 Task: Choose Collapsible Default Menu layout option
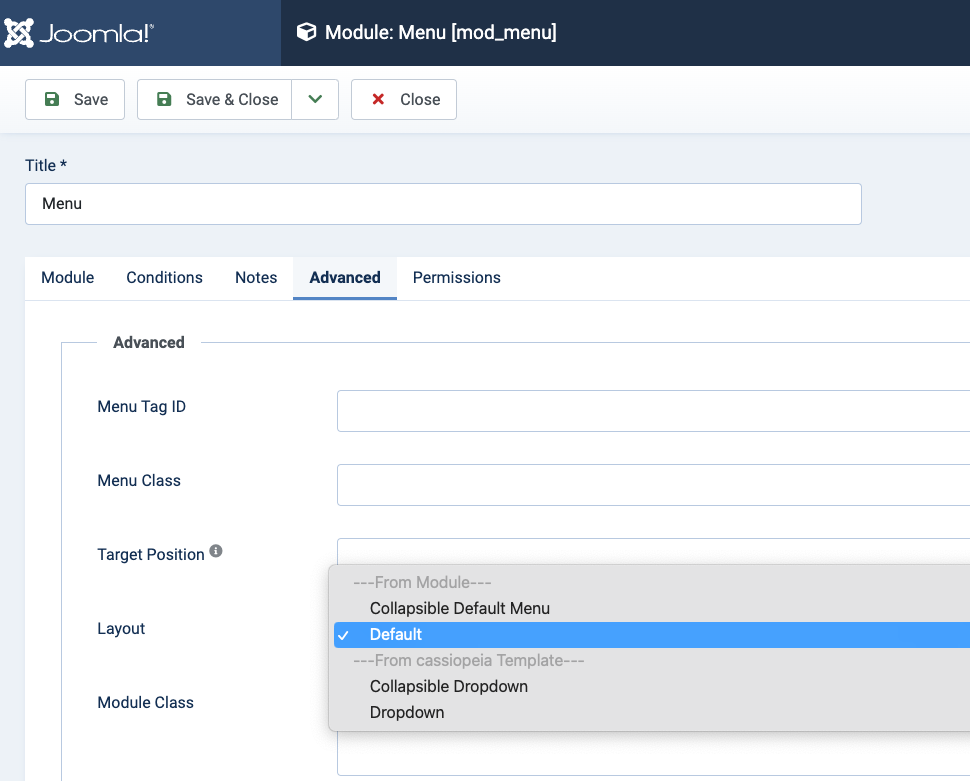[459, 608]
